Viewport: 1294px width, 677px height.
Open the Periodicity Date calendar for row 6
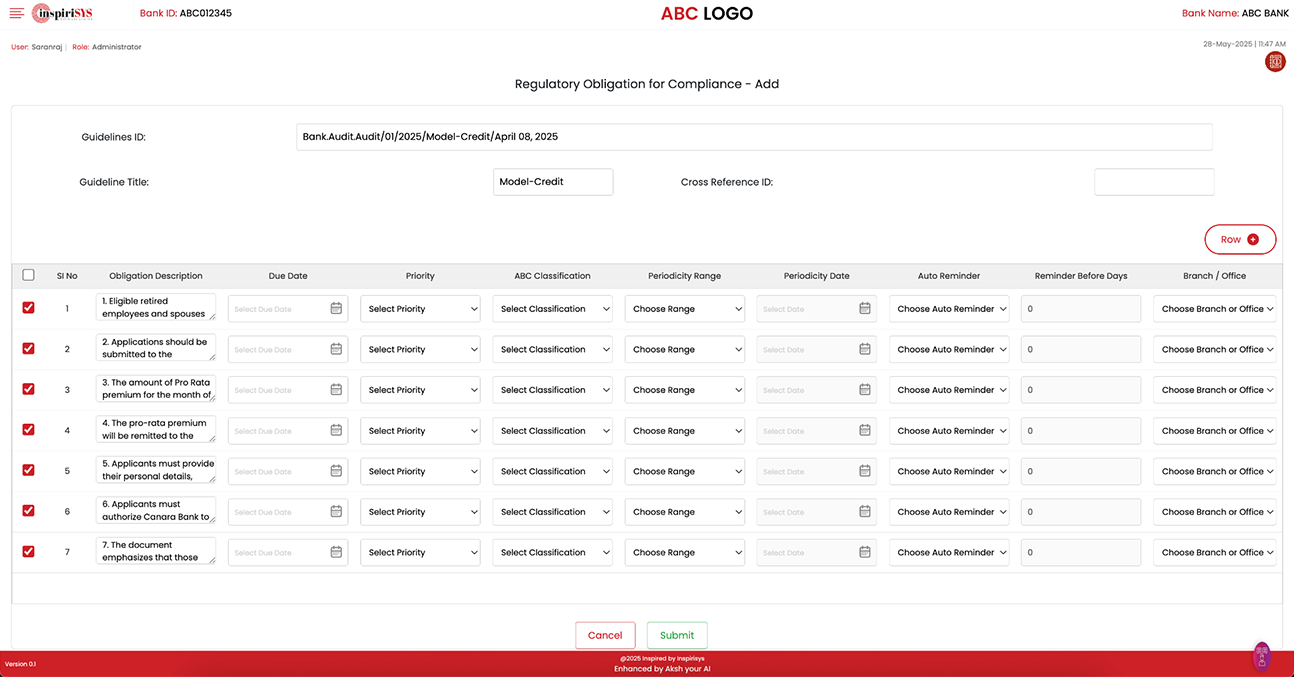865,512
